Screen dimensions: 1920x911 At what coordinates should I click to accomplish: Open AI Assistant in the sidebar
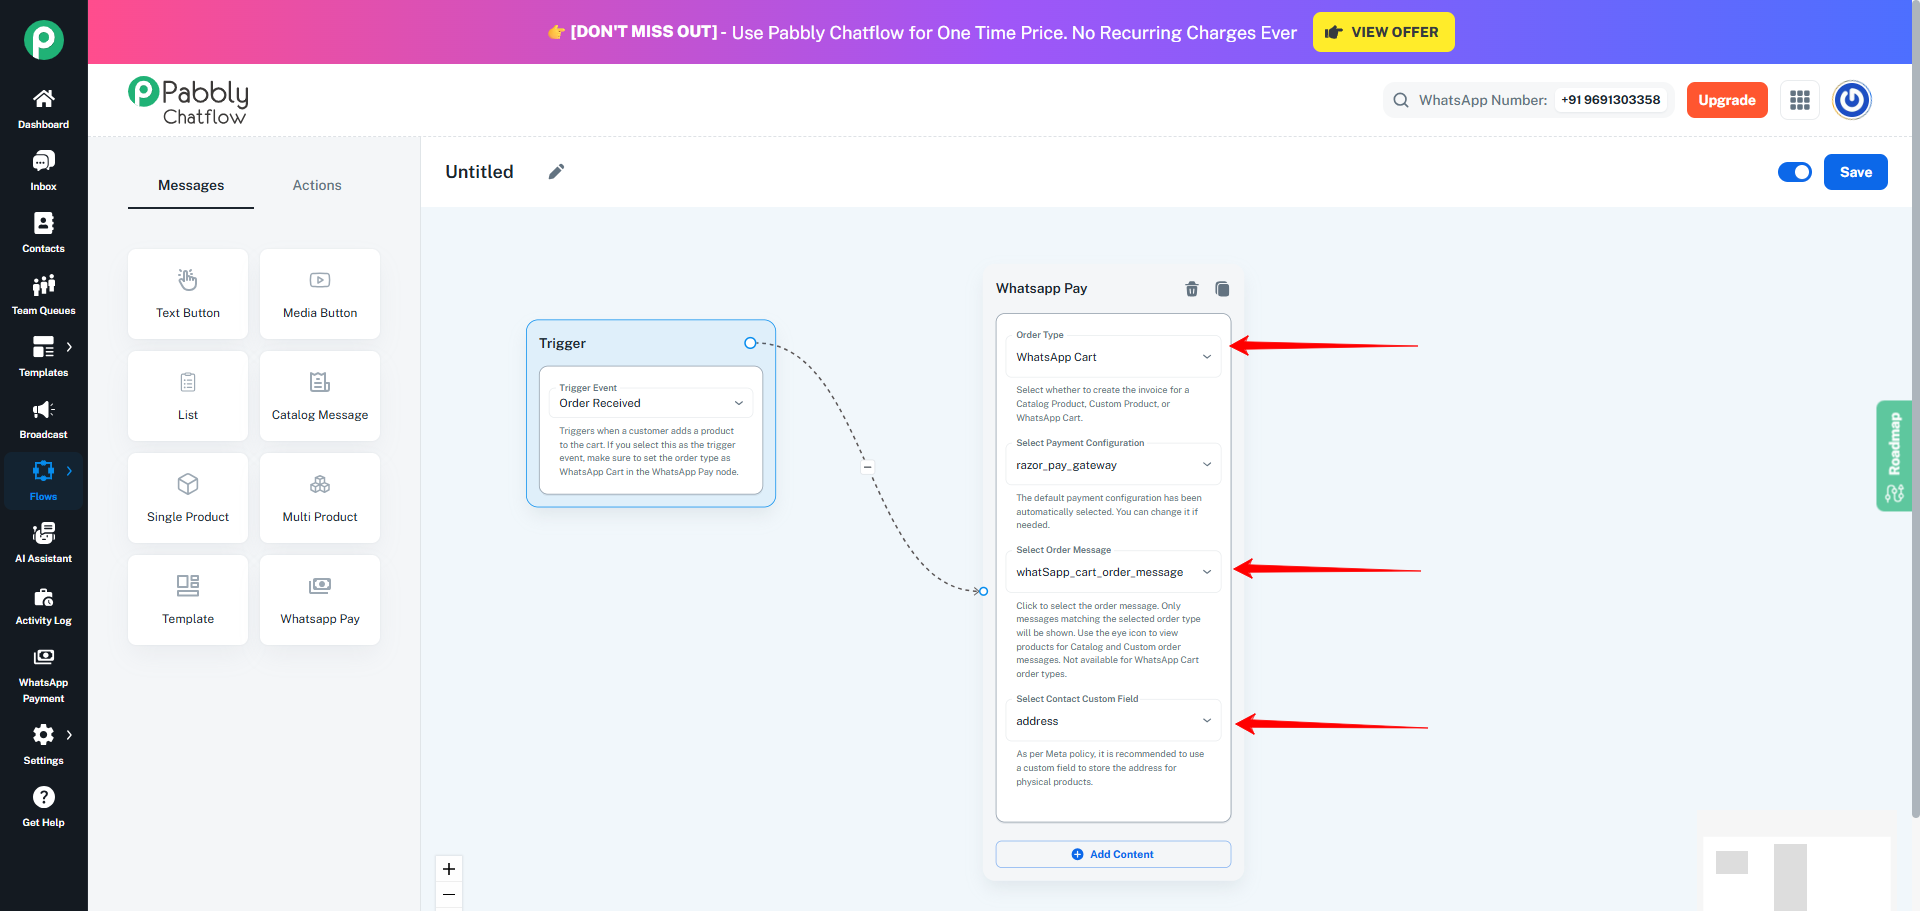click(43, 544)
